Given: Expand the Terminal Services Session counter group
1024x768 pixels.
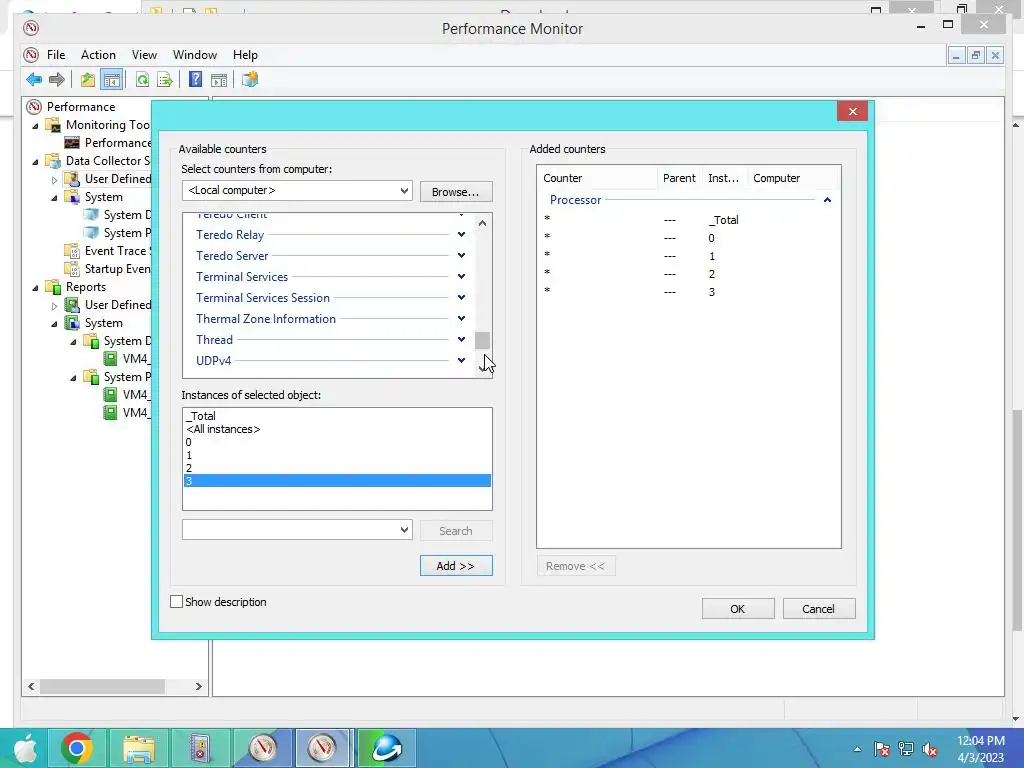Looking at the screenshot, I should [461, 297].
